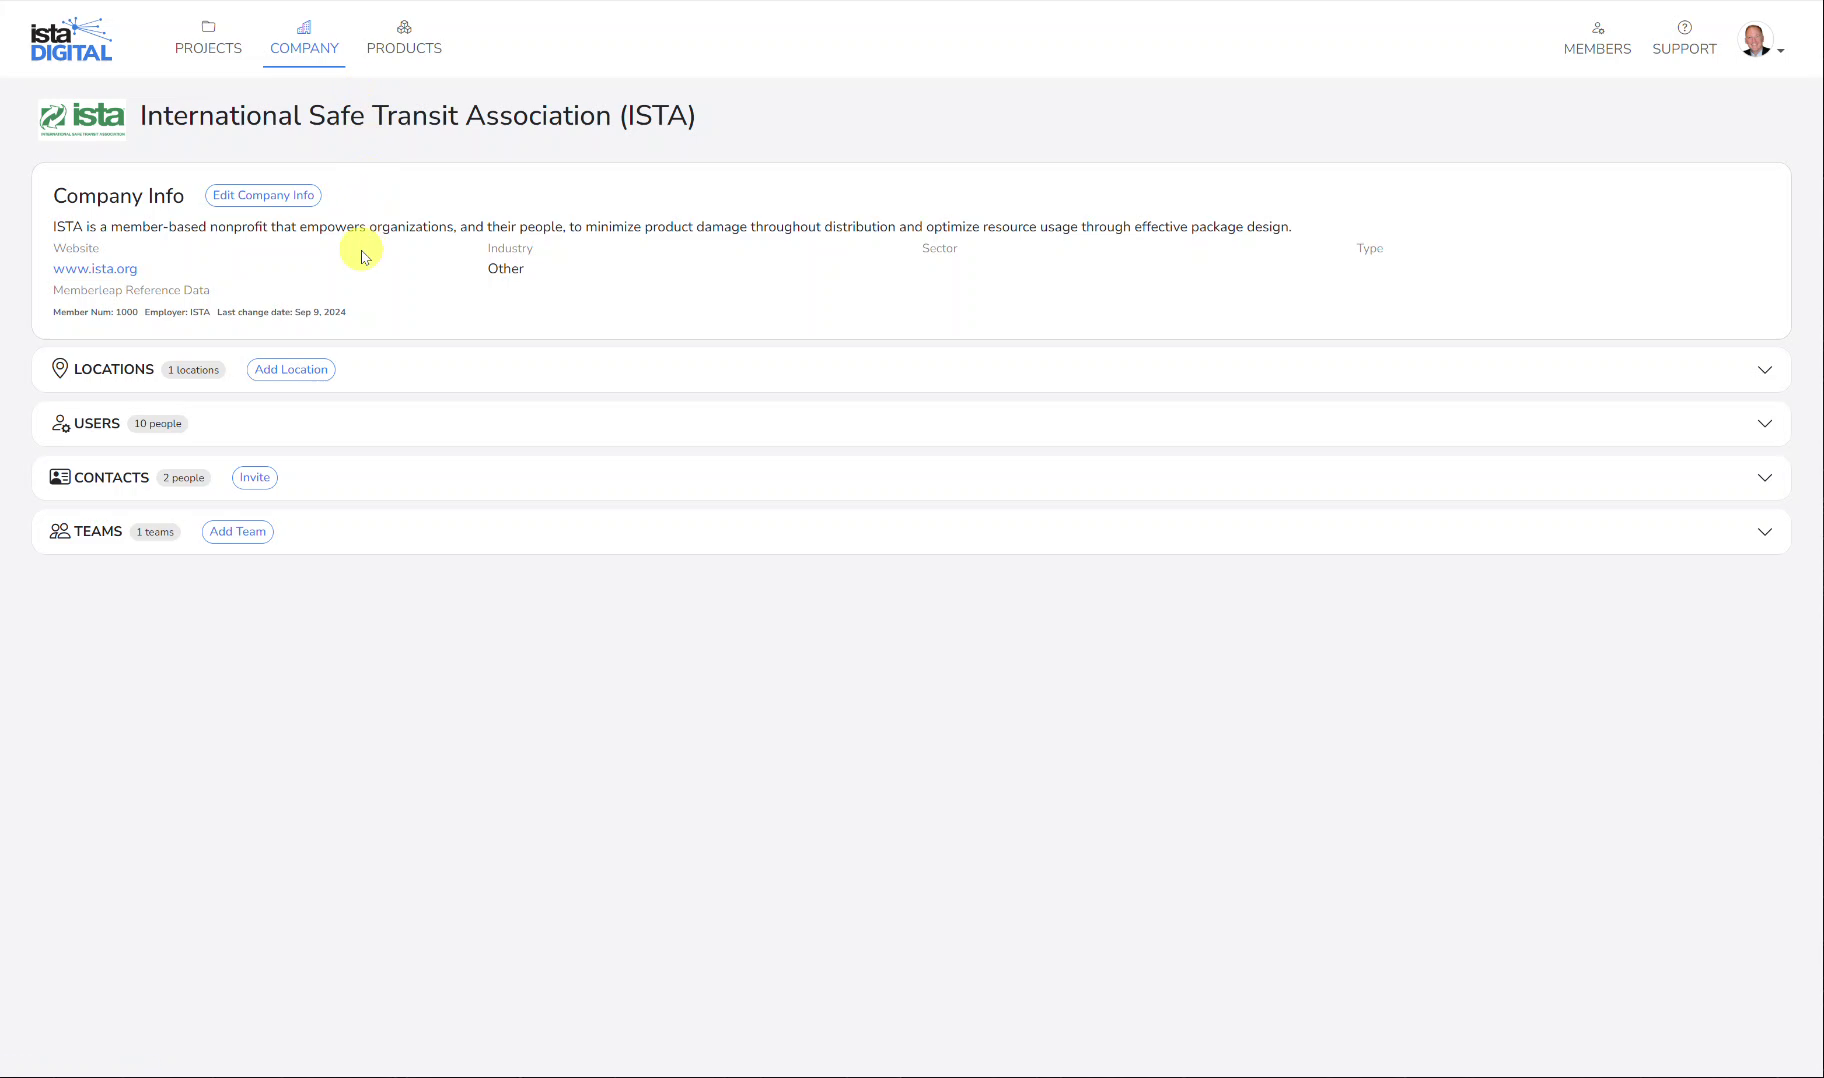Viewport: 1824px width, 1078px height.
Task: Click the '1 teams' badge
Action: [x=155, y=532]
